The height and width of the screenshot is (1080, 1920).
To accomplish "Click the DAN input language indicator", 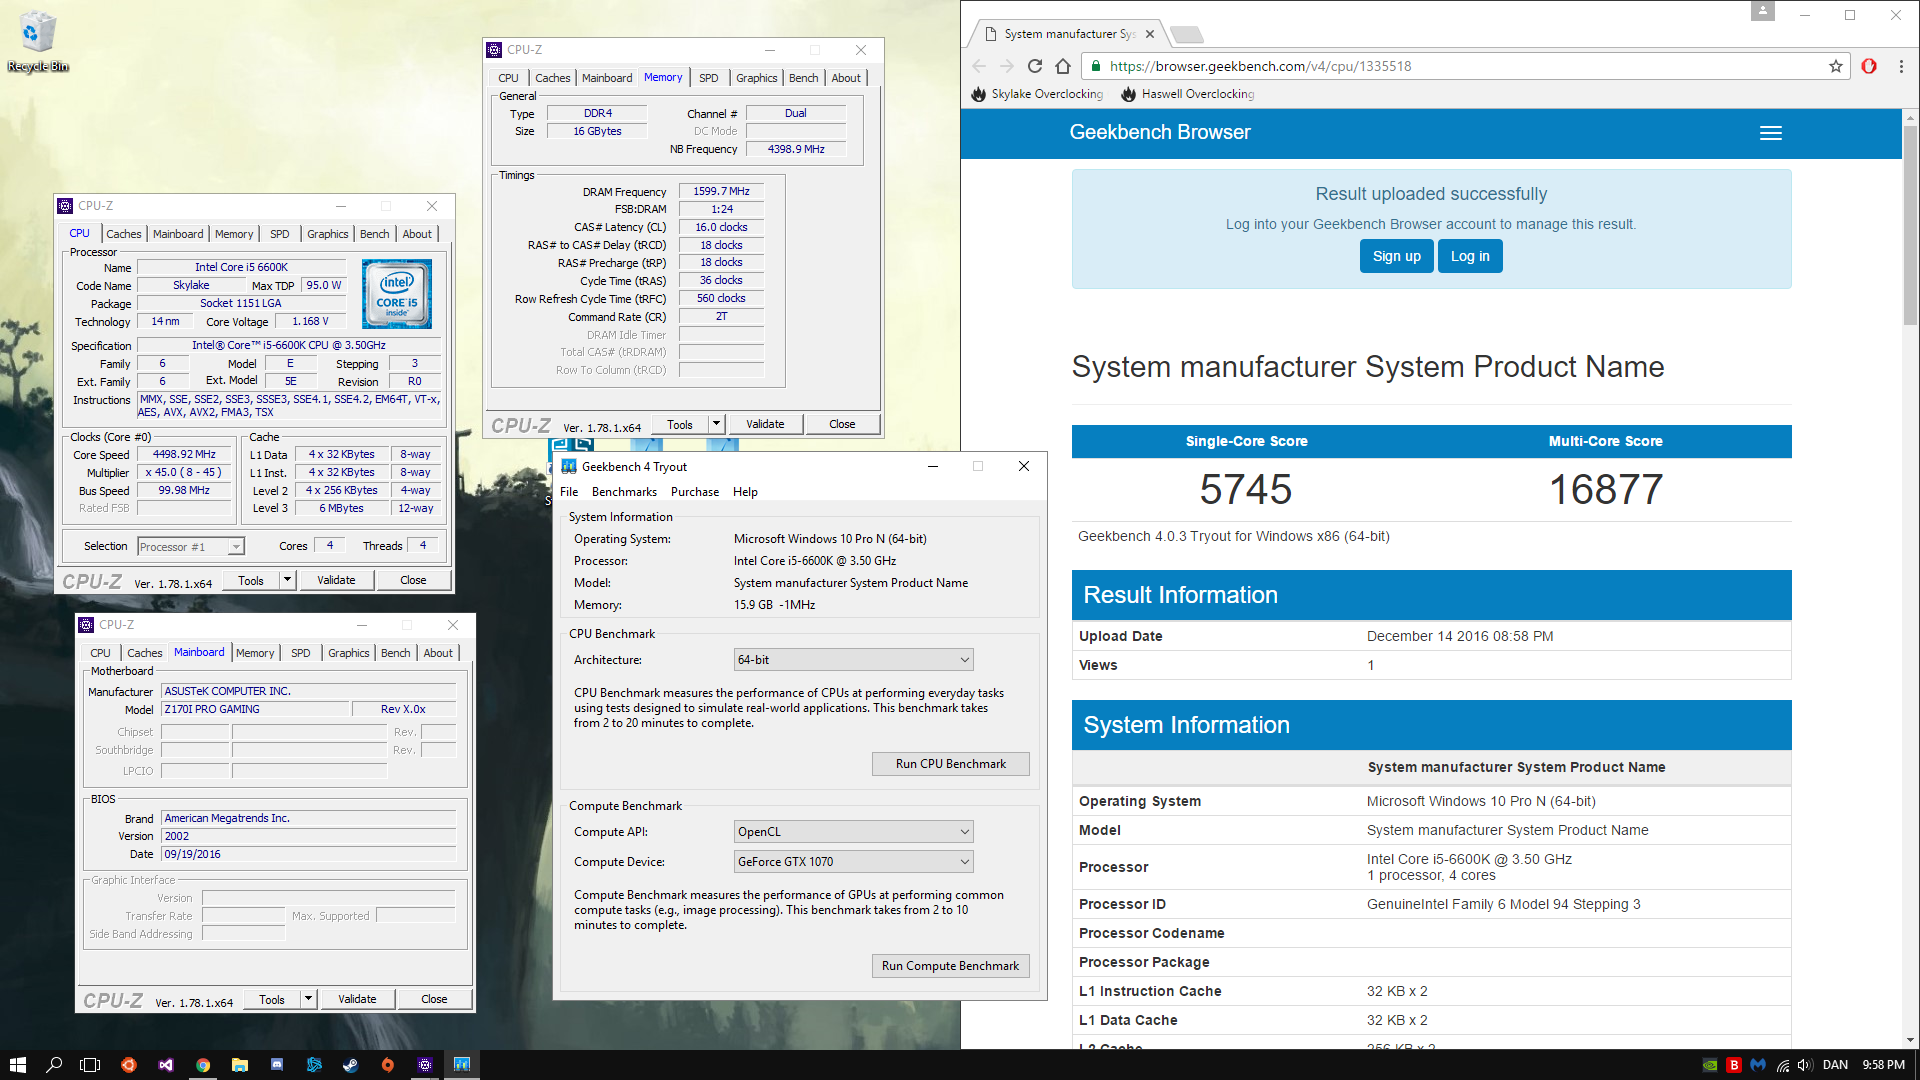I will click(1835, 1065).
